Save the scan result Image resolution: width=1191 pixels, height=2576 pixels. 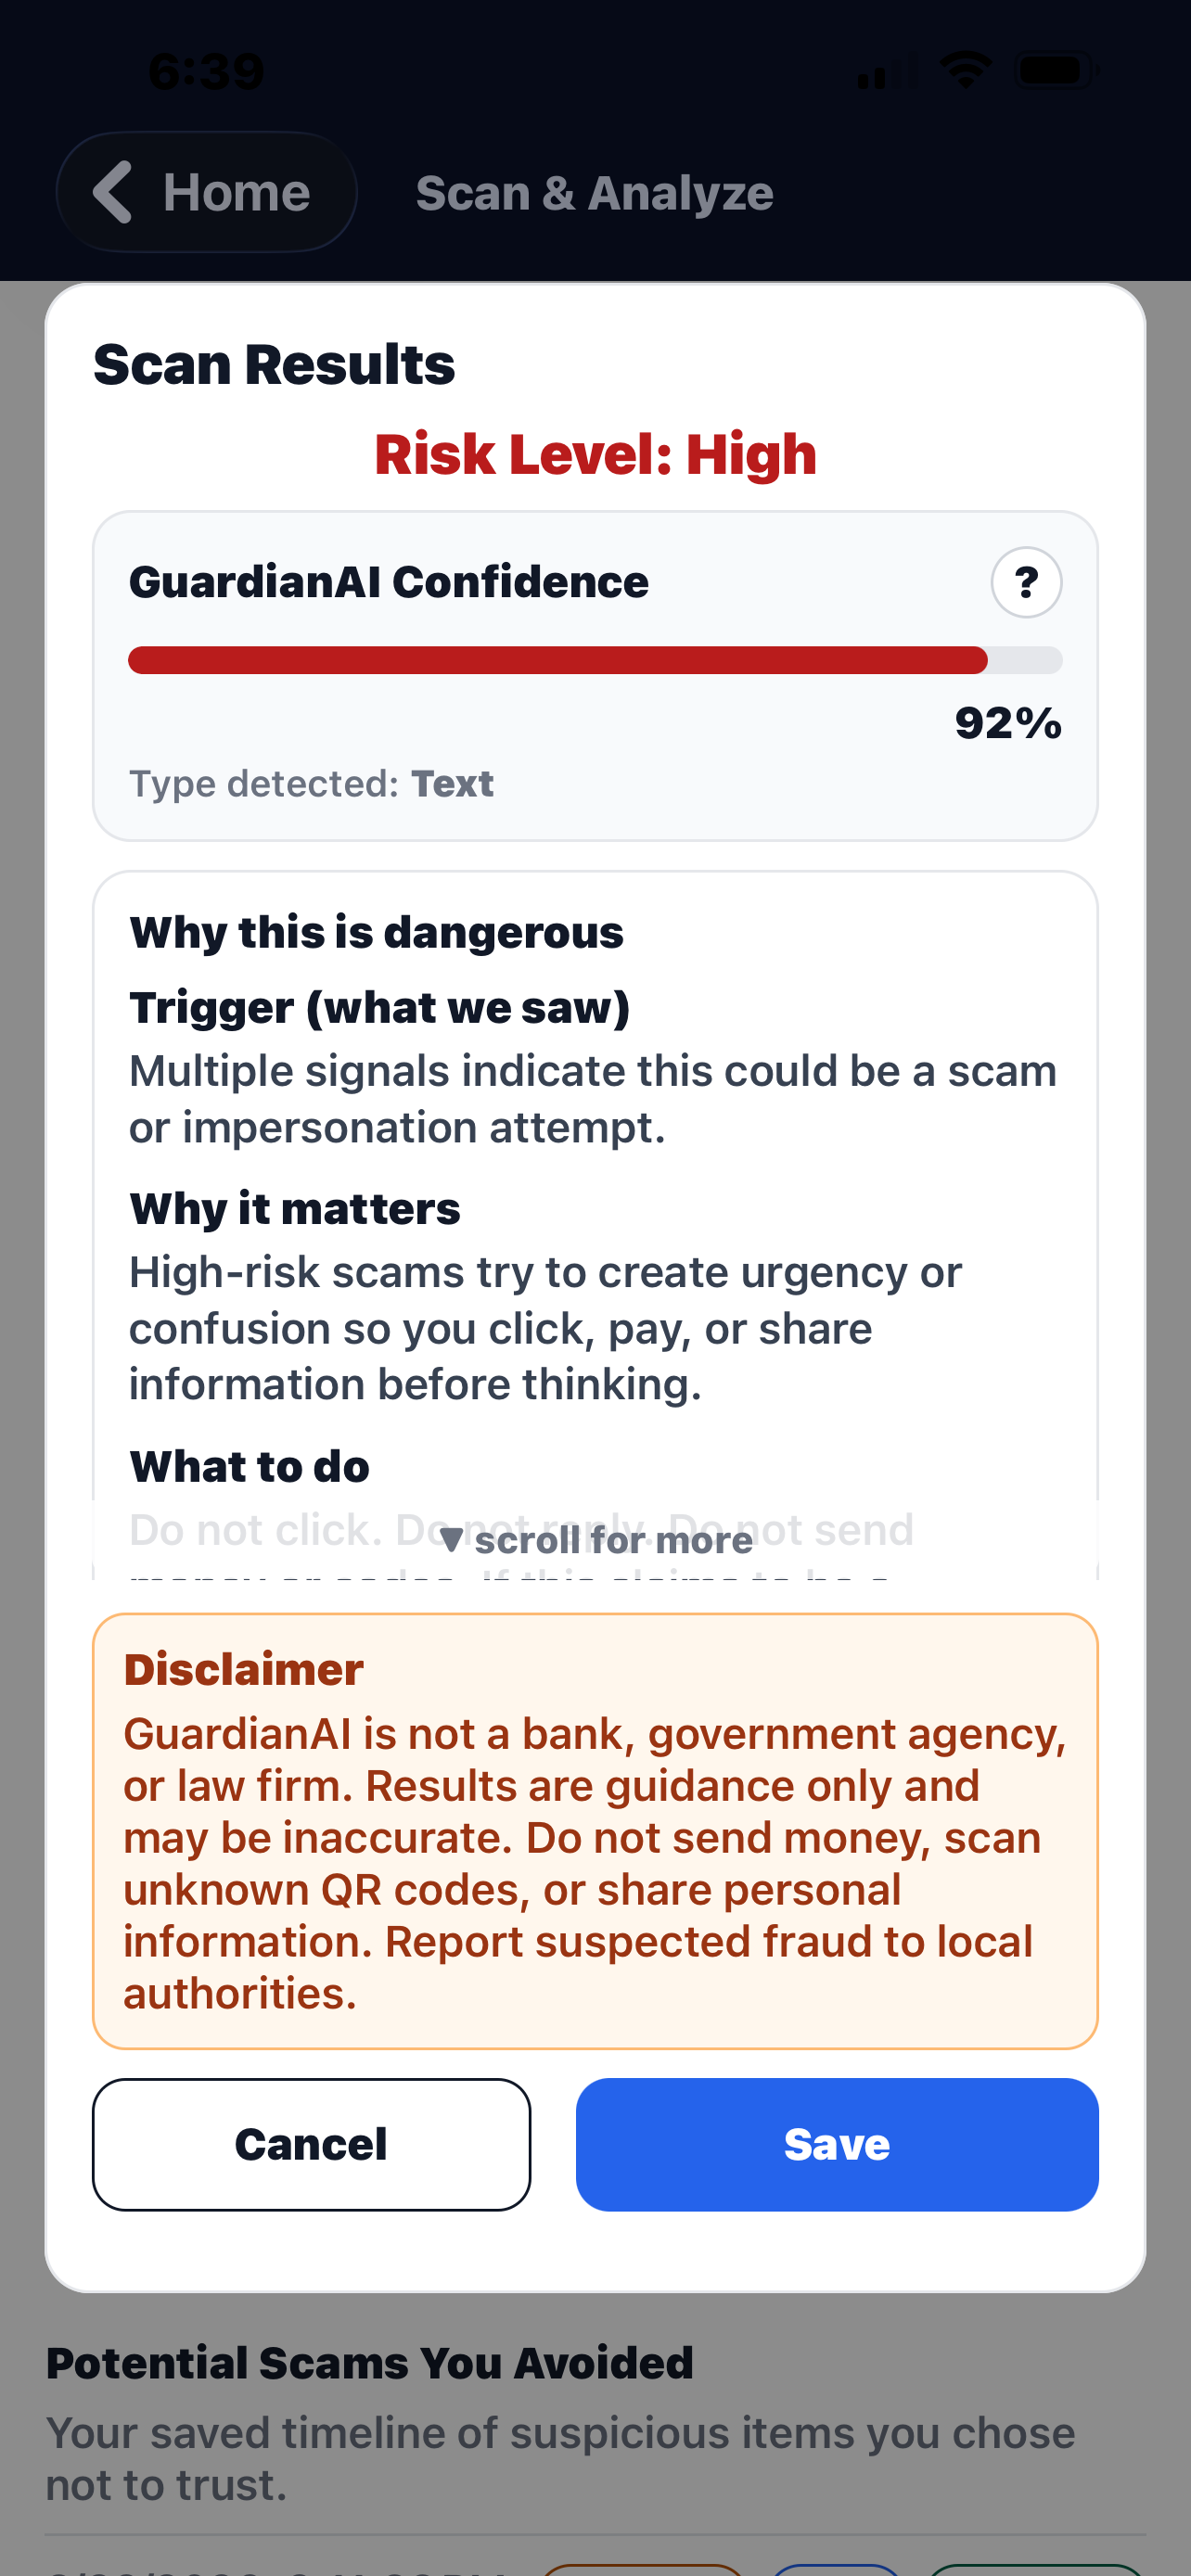pyautogui.click(x=837, y=2144)
